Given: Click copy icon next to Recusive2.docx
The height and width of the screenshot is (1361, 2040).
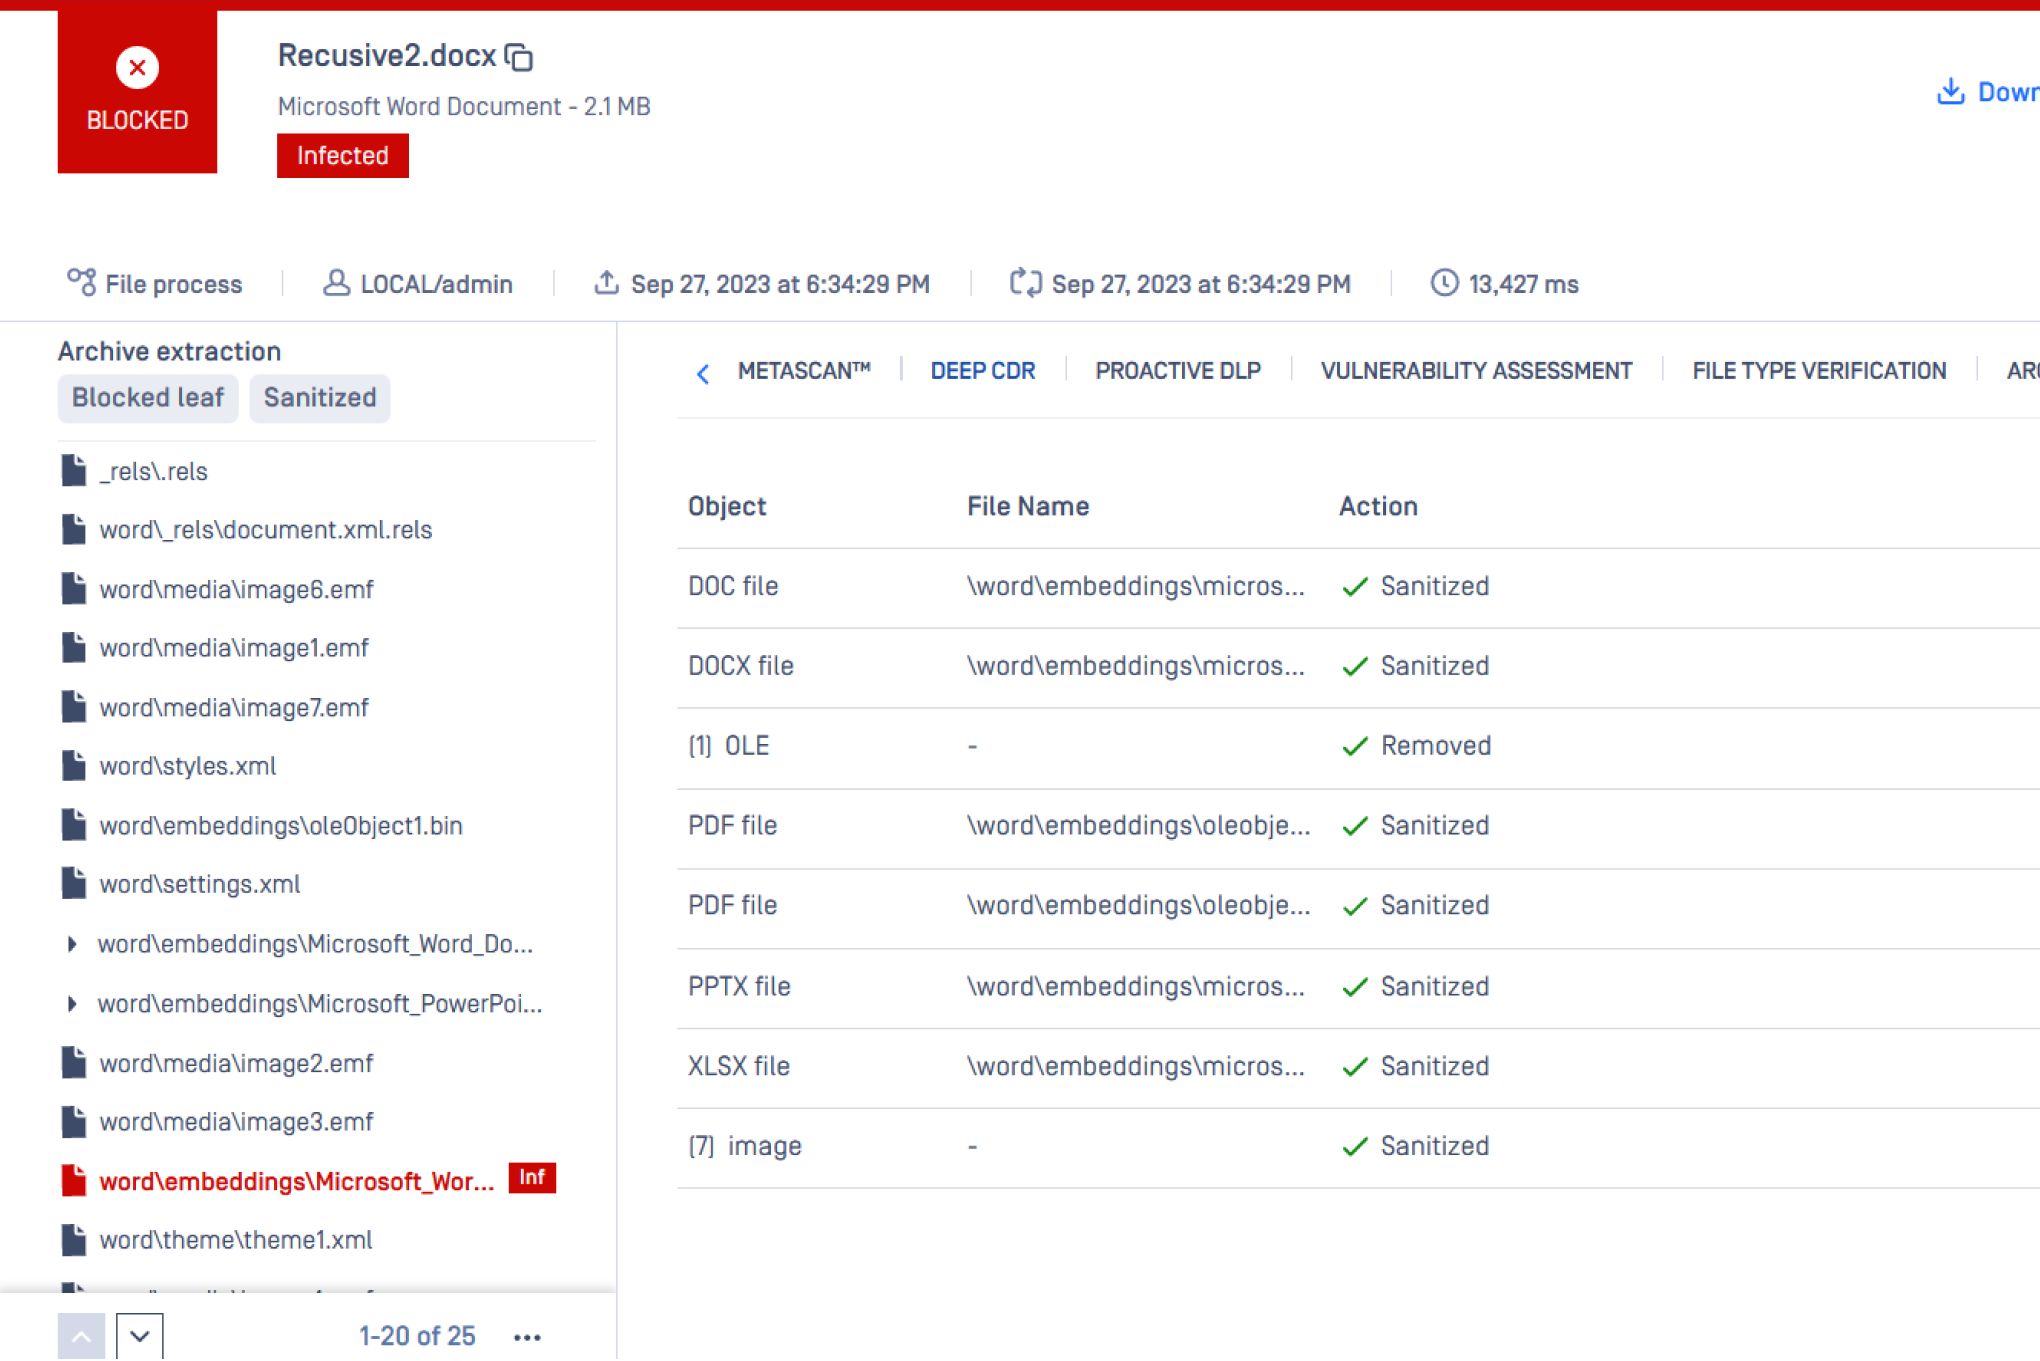Looking at the screenshot, I should click(519, 58).
